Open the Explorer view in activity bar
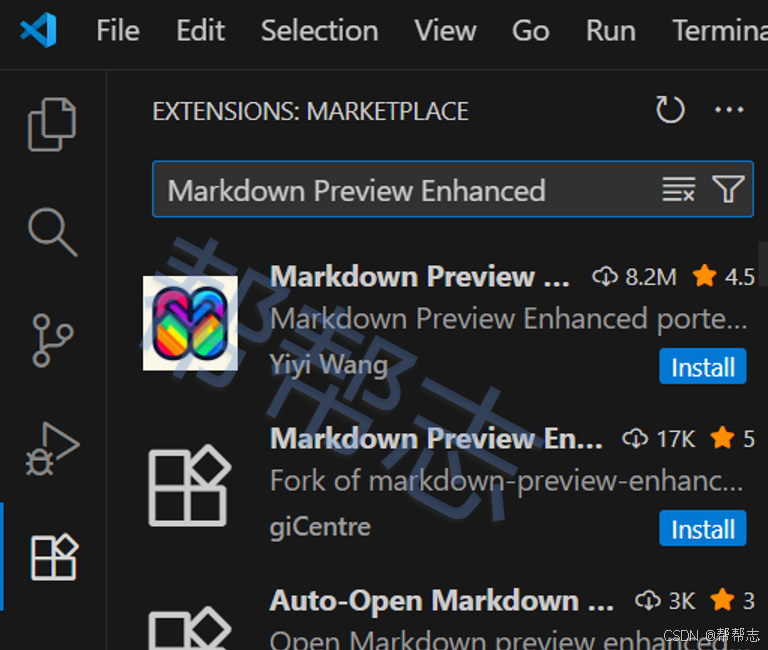This screenshot has width=768, height=650. coord(52,124)
